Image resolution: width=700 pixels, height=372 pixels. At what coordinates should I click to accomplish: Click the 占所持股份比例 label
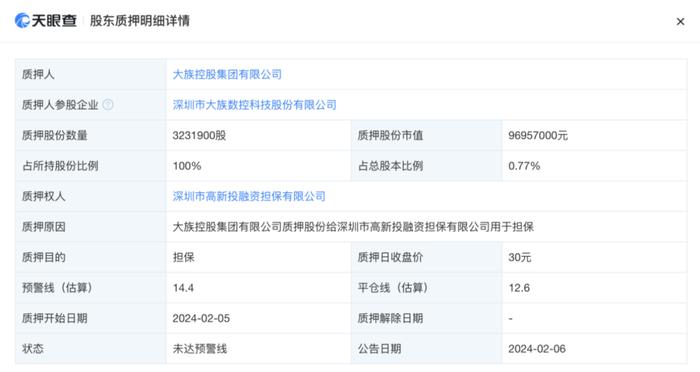coord(60,166)
